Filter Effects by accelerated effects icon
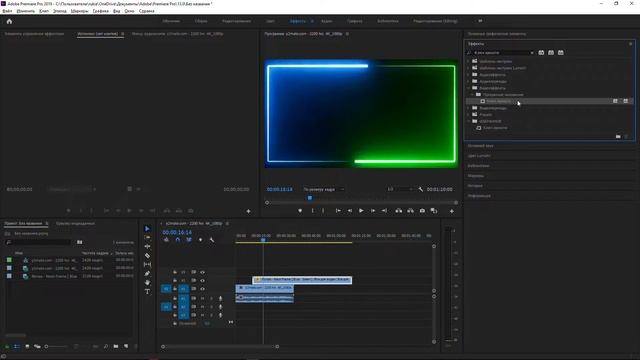 [x=541, y=53]
